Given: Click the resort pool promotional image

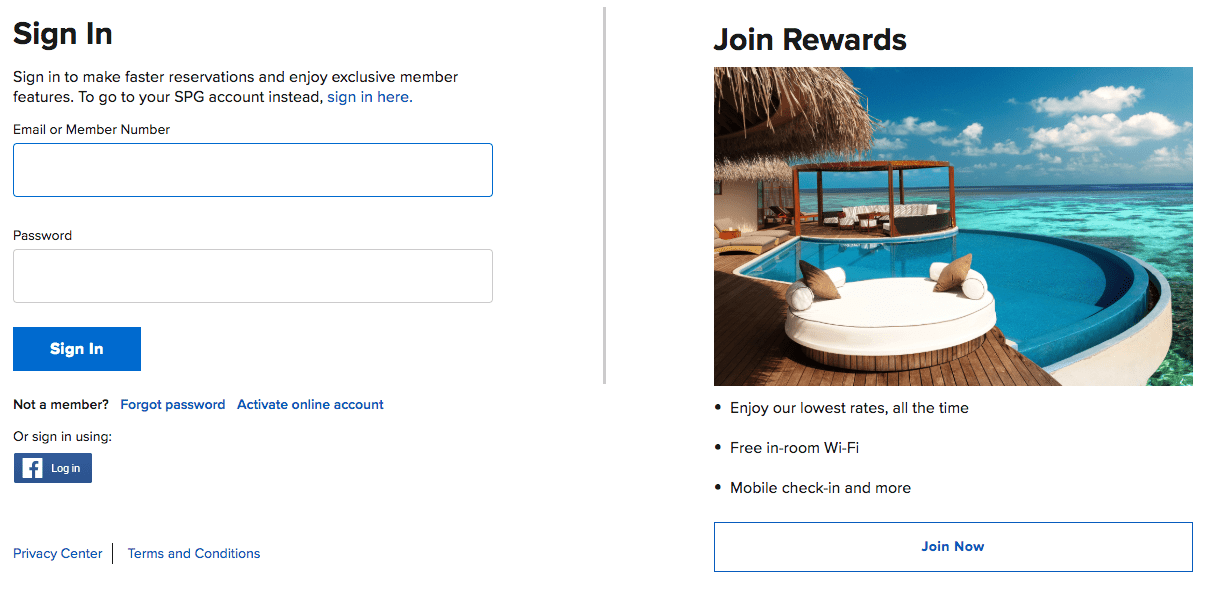Looking at the screenshot, I should pos(953,226).
